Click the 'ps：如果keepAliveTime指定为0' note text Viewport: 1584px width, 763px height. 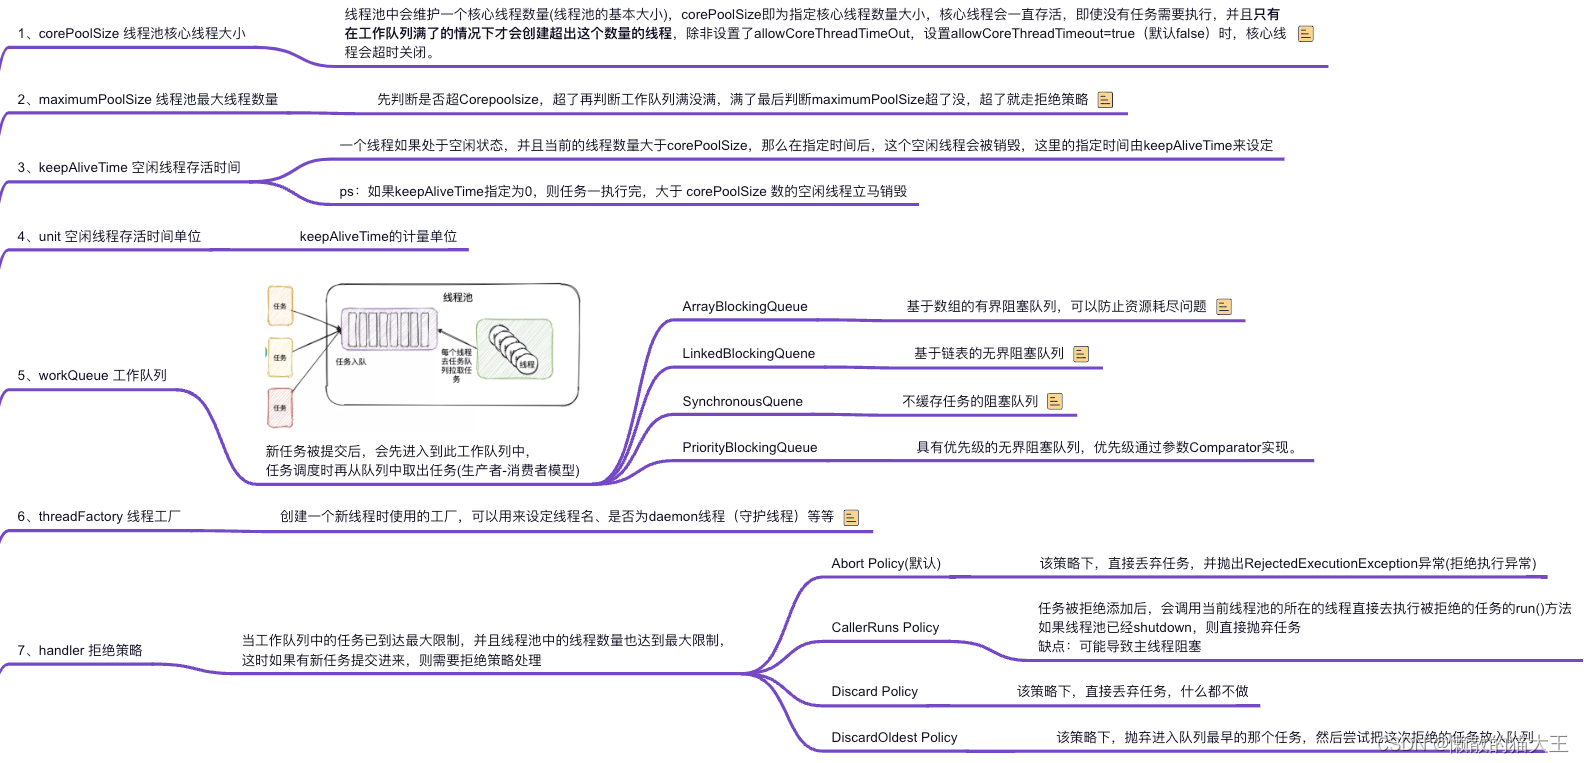(623, 192)
